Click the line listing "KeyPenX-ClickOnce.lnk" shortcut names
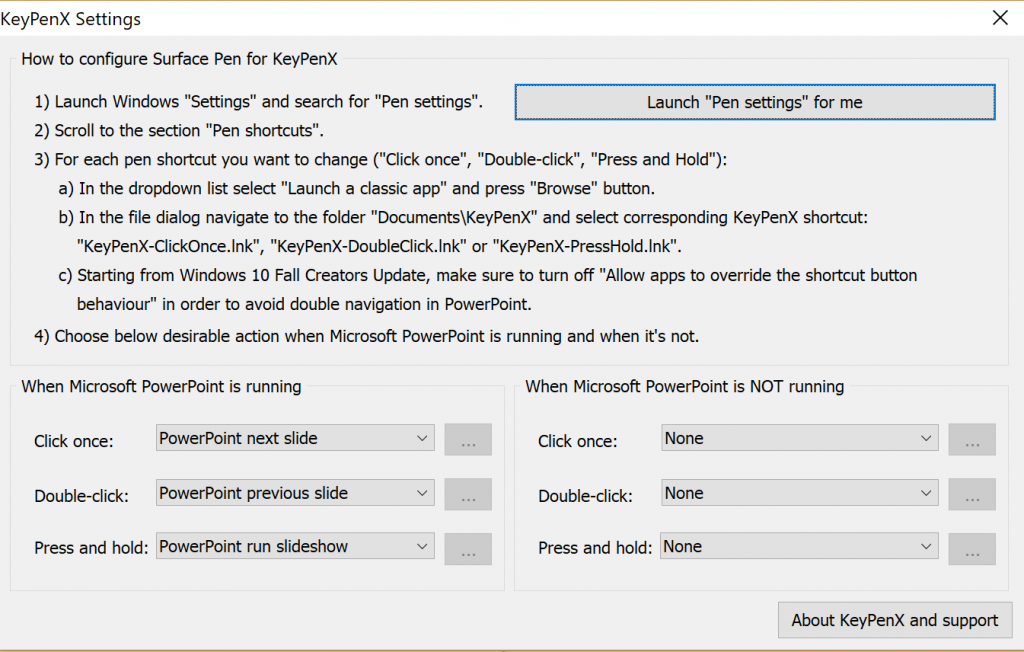Viewport: 1024px width, 652px height. [x=379, y=246]
